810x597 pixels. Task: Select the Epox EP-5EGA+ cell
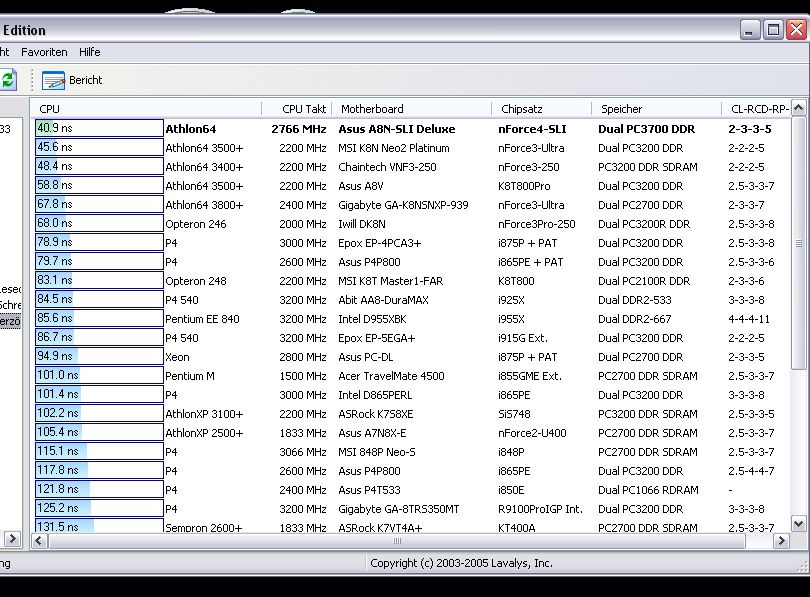[x=377, y=338]
